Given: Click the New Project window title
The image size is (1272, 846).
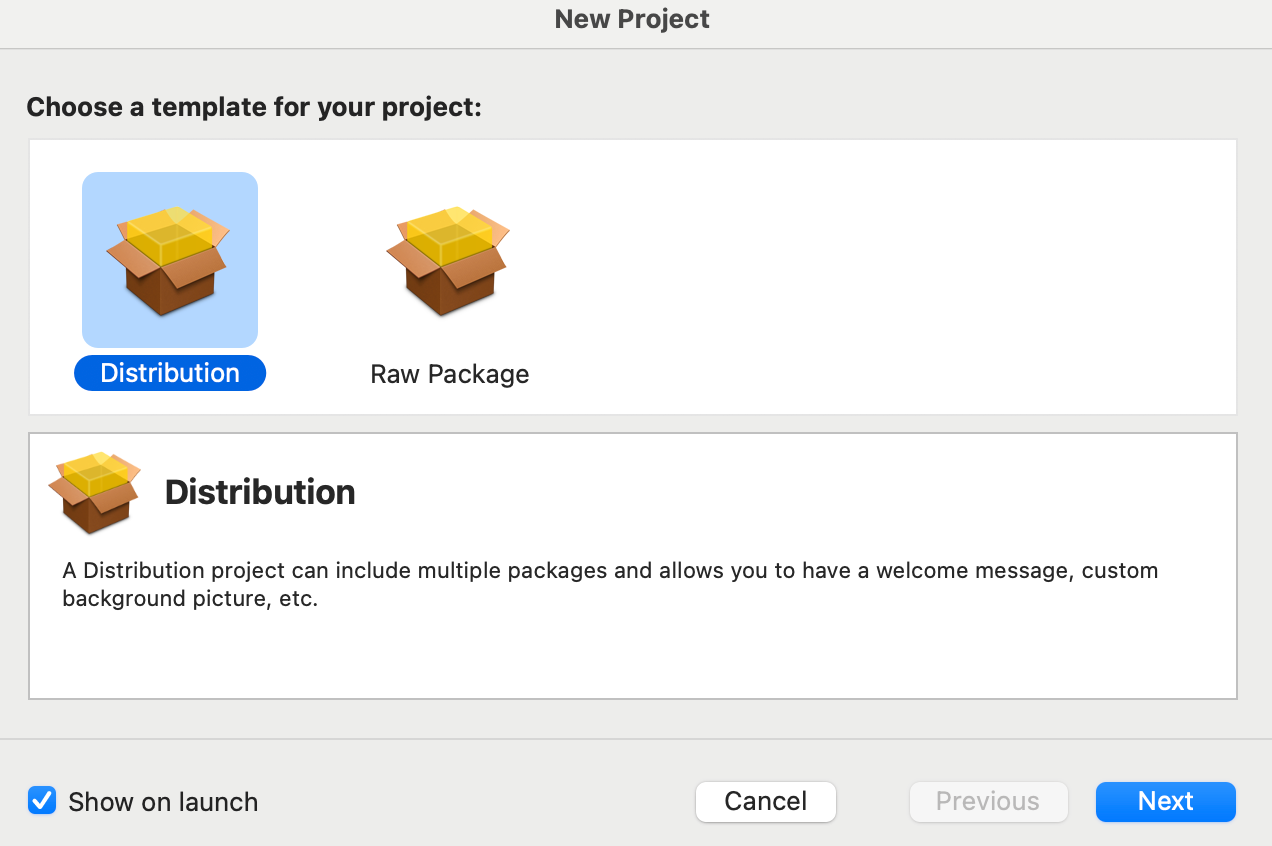Looking at the screenshot, I should [x=632, y=19].
